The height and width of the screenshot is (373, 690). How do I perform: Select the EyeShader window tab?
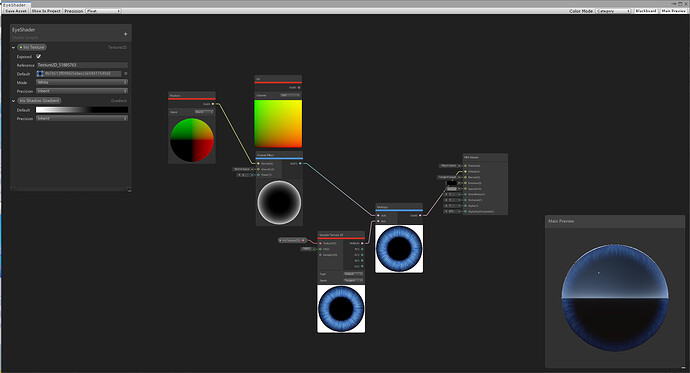[15, 5]
